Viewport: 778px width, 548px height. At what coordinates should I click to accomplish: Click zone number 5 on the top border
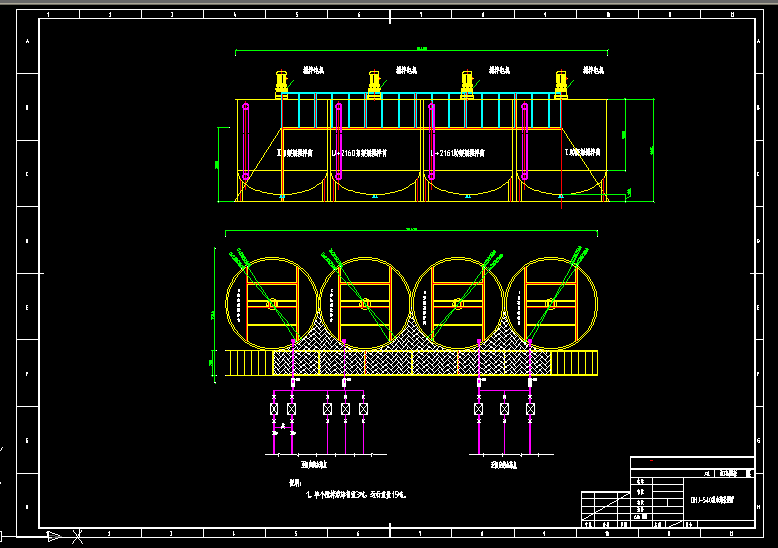click(x=297, y=14)
